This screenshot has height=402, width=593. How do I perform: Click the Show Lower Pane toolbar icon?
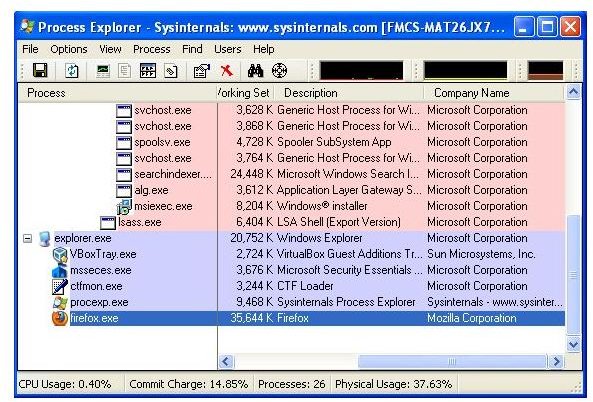click(148, 71)
